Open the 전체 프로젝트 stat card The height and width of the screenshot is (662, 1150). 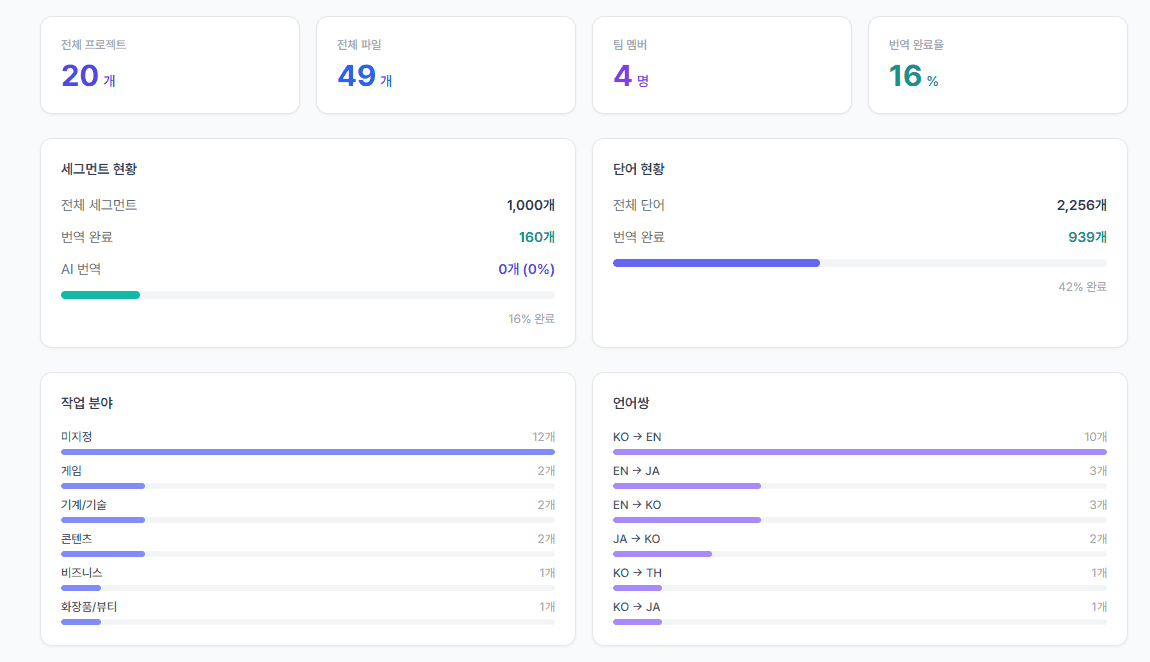(169, 65)
